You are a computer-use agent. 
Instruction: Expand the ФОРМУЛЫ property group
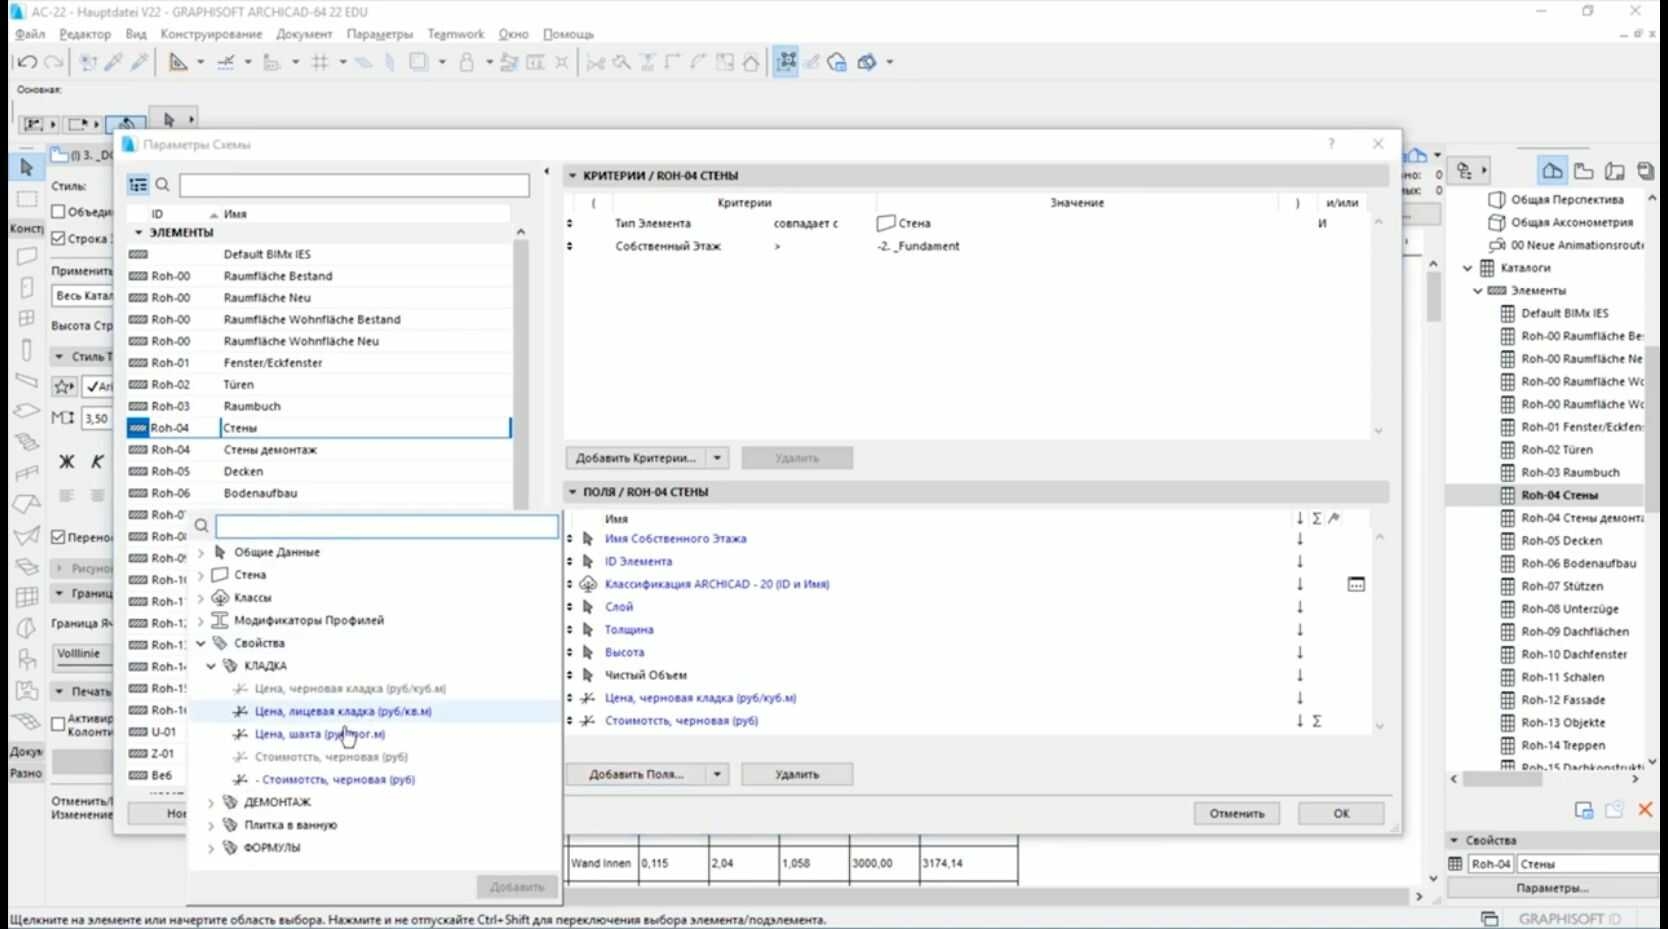[211, 848]
